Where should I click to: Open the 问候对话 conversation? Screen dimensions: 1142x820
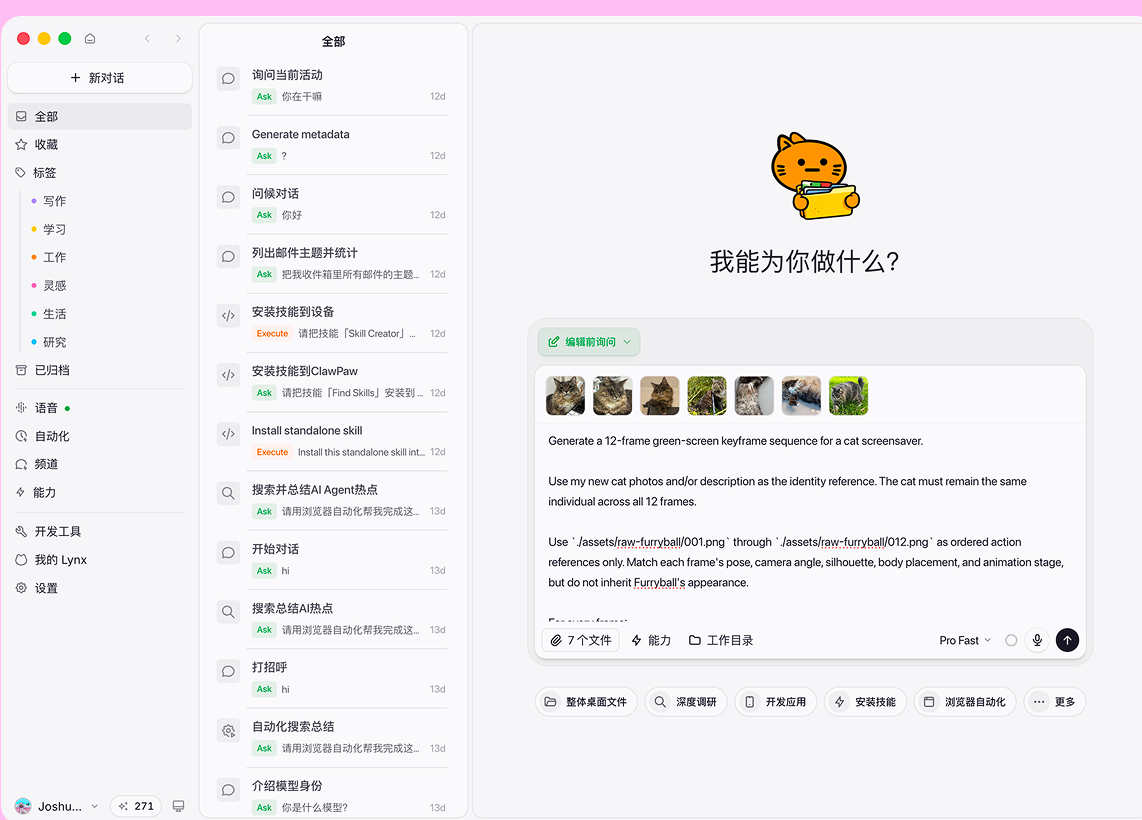click(x=334, y=204)
